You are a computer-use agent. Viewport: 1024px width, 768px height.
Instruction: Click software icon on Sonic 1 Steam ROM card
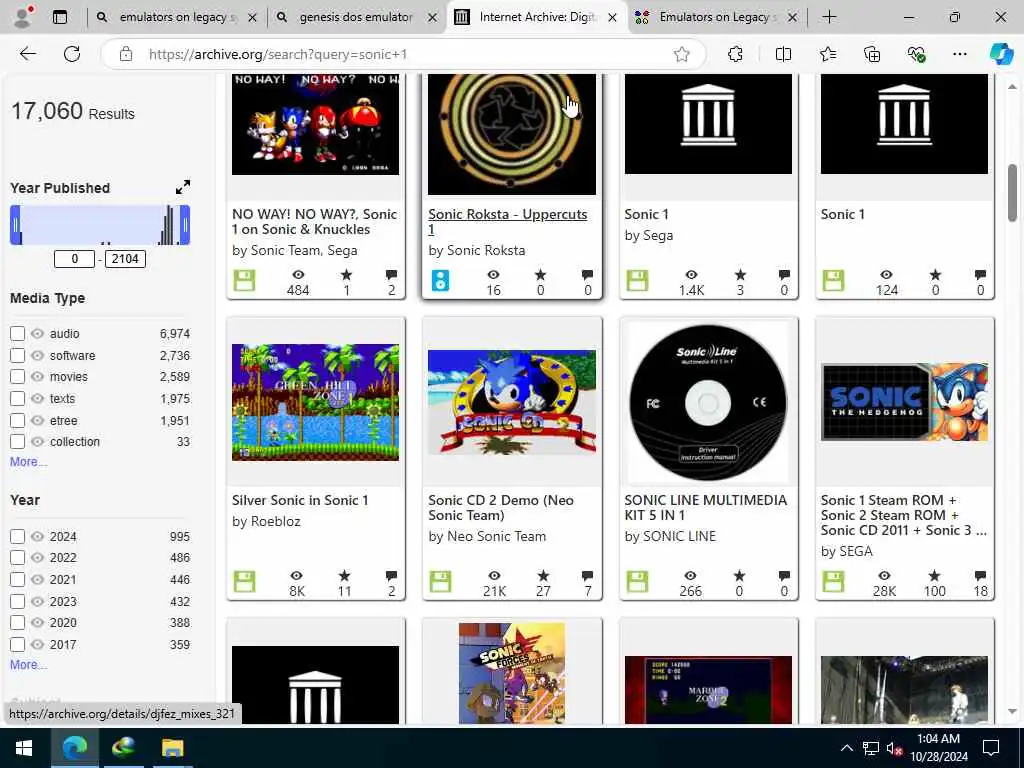(833, 581)
